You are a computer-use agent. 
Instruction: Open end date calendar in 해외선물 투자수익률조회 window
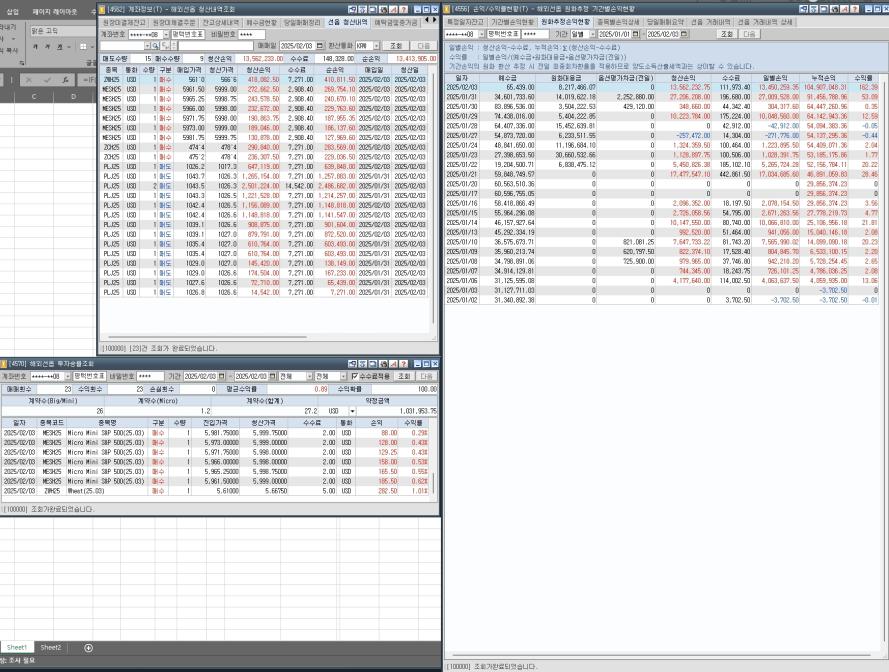[x=273, y=376]
